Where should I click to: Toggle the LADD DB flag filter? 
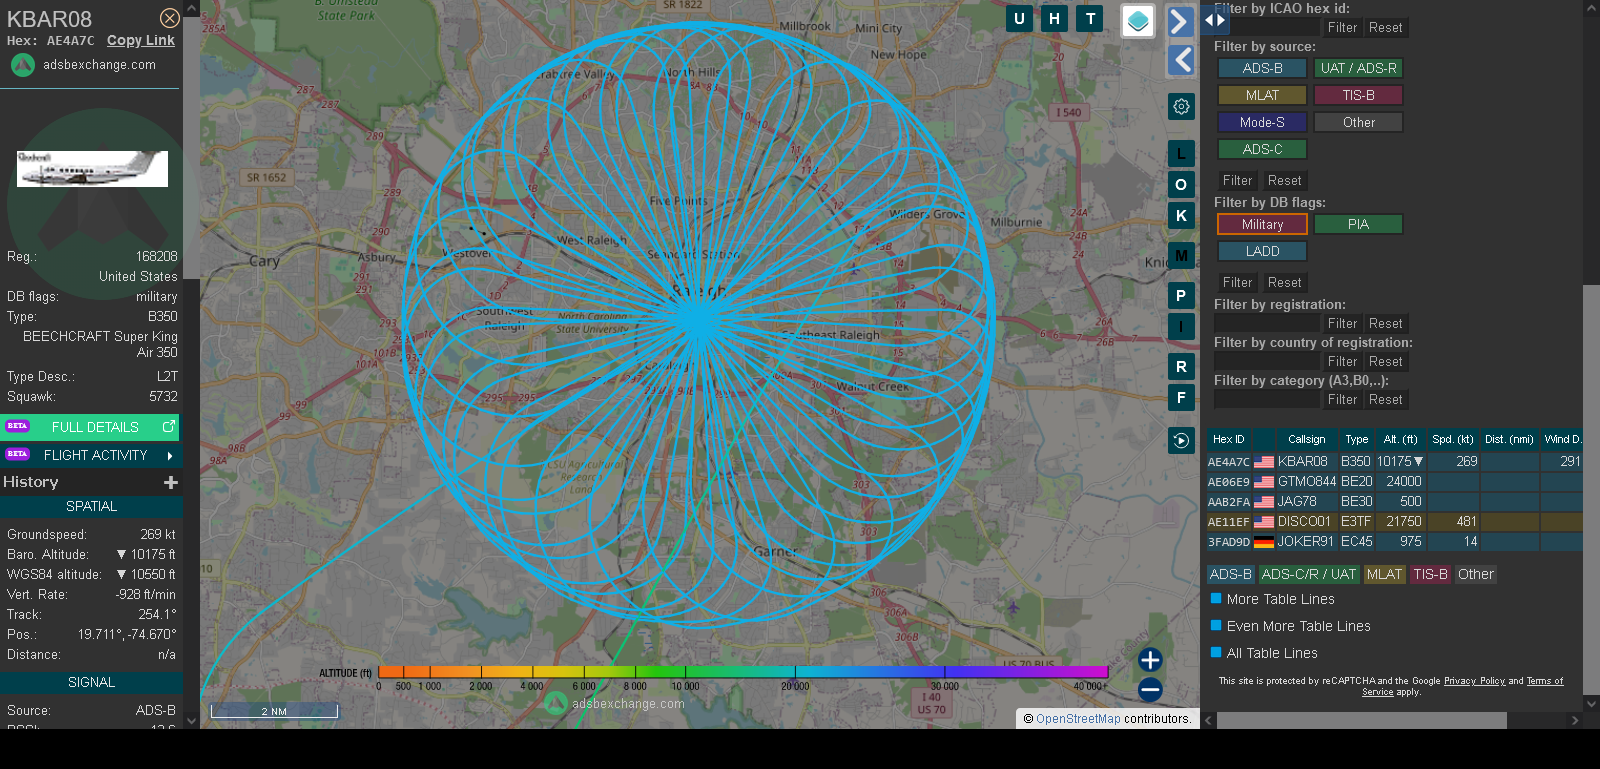(x=1262, y=251)
